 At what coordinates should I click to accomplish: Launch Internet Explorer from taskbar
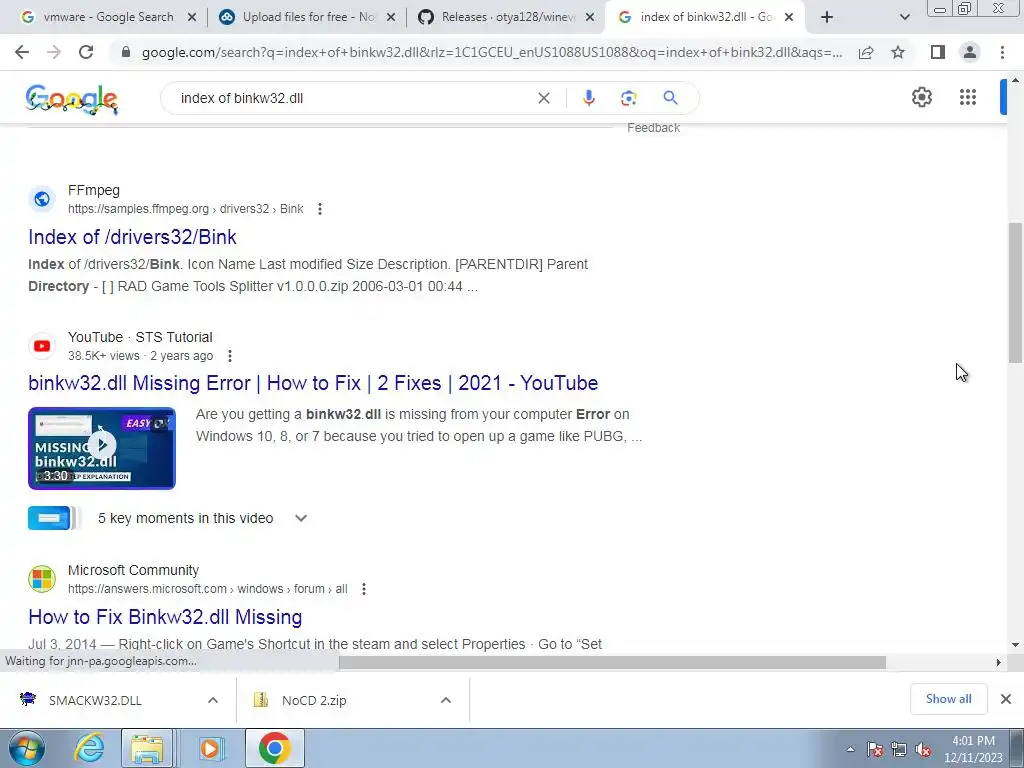[89, 748]
